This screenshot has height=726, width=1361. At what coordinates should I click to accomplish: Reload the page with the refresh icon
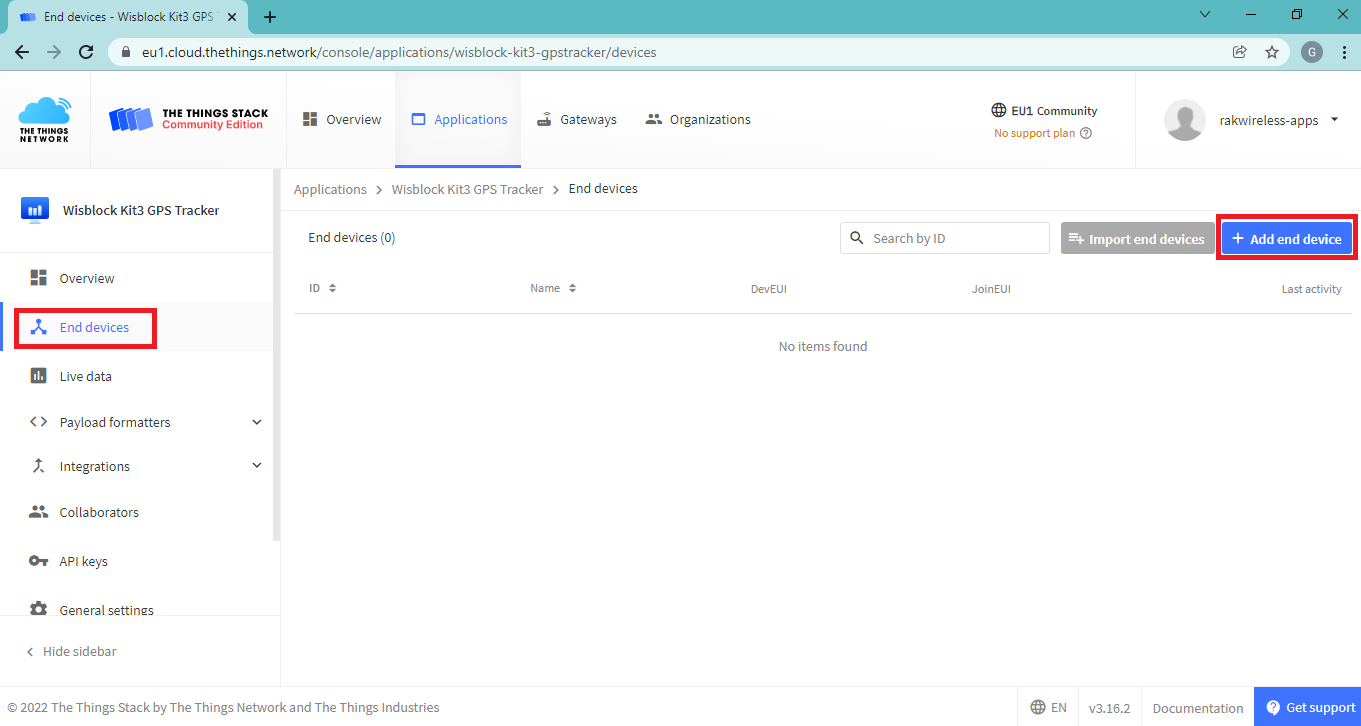tap(86, 52)
